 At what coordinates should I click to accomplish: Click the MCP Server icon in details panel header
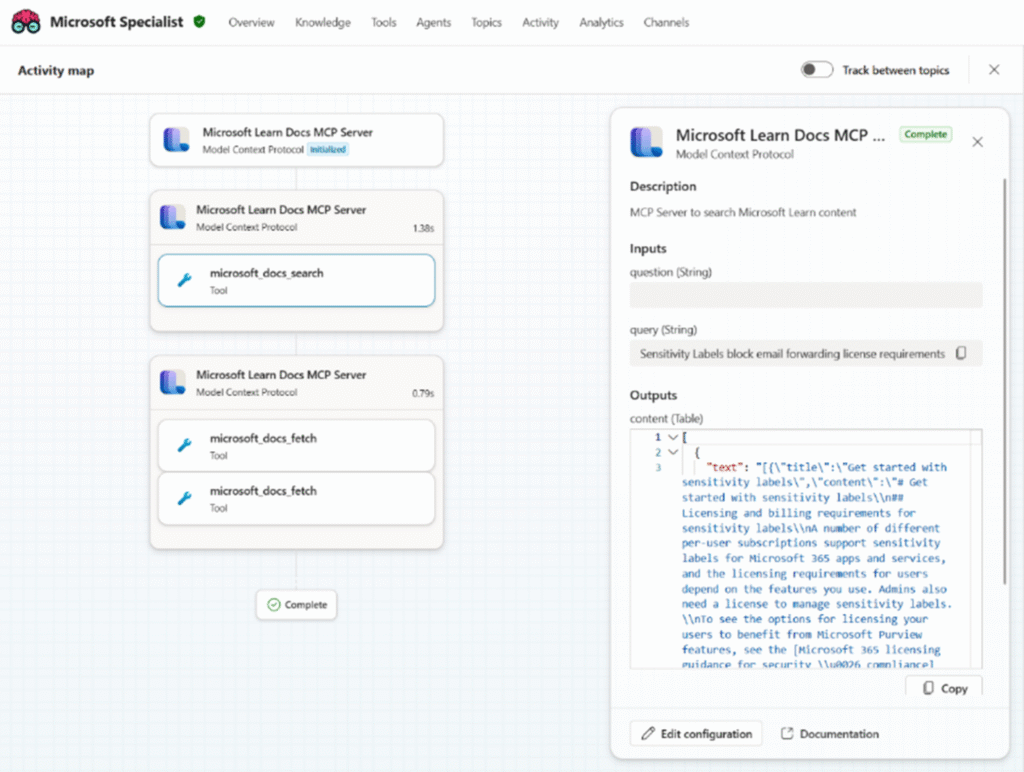tap(647, 142)
